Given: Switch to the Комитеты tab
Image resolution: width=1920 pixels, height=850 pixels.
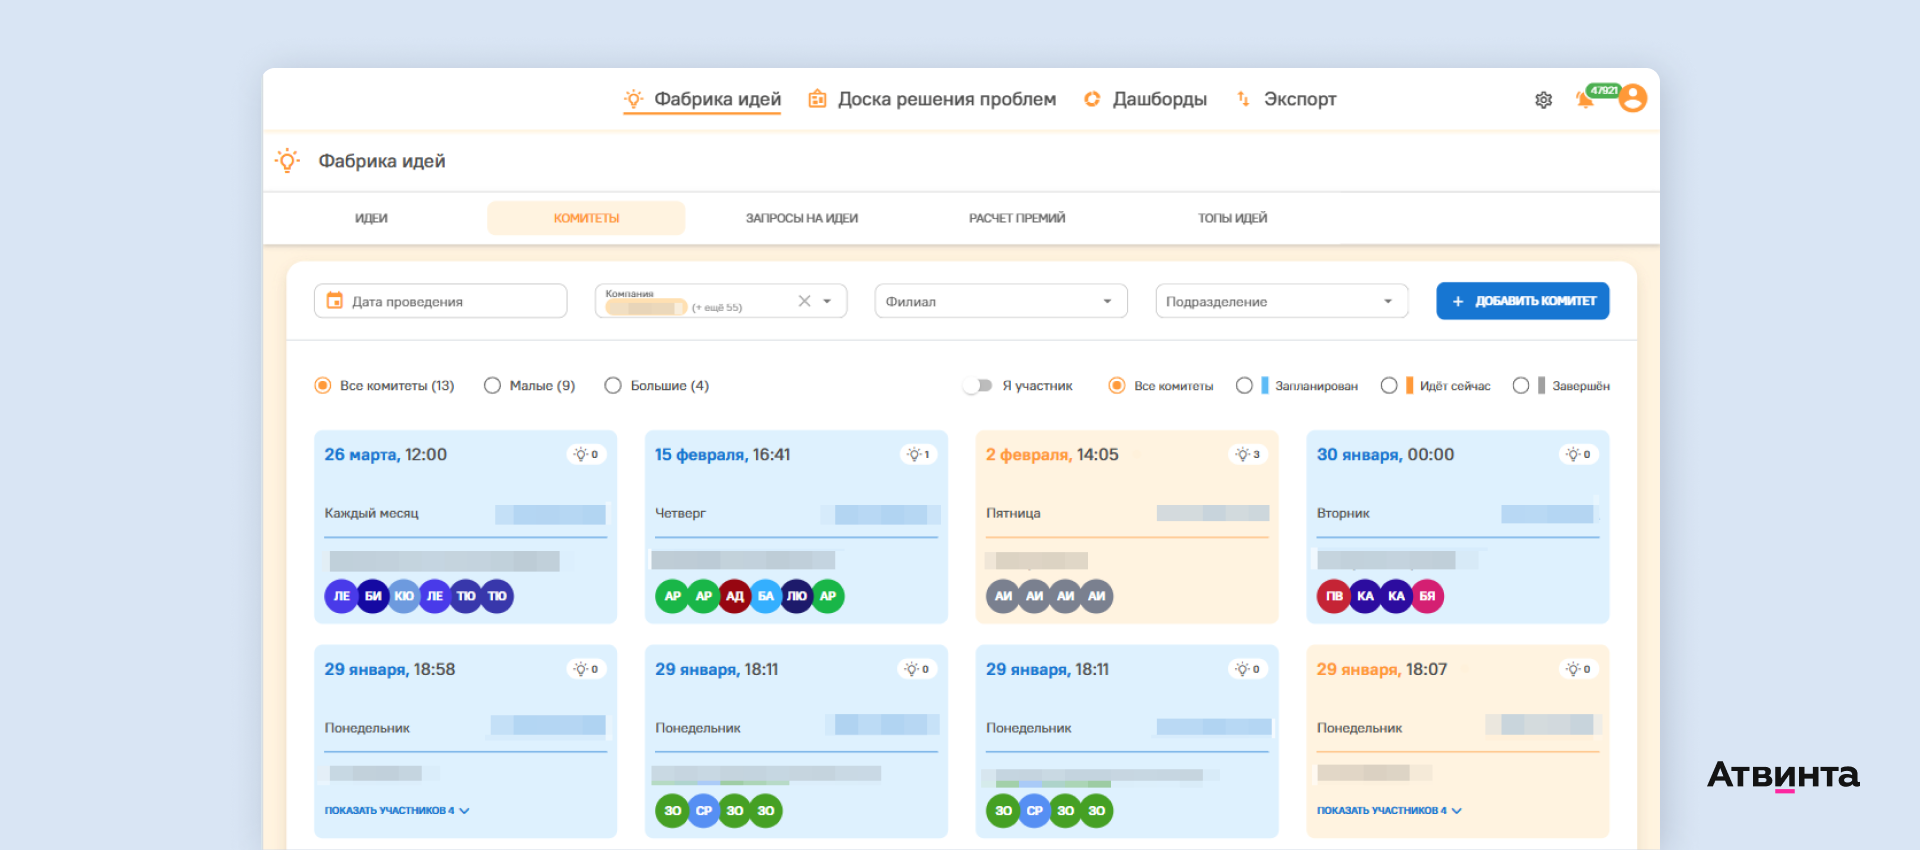Looking at the screenshot, I should pos(586,218).
